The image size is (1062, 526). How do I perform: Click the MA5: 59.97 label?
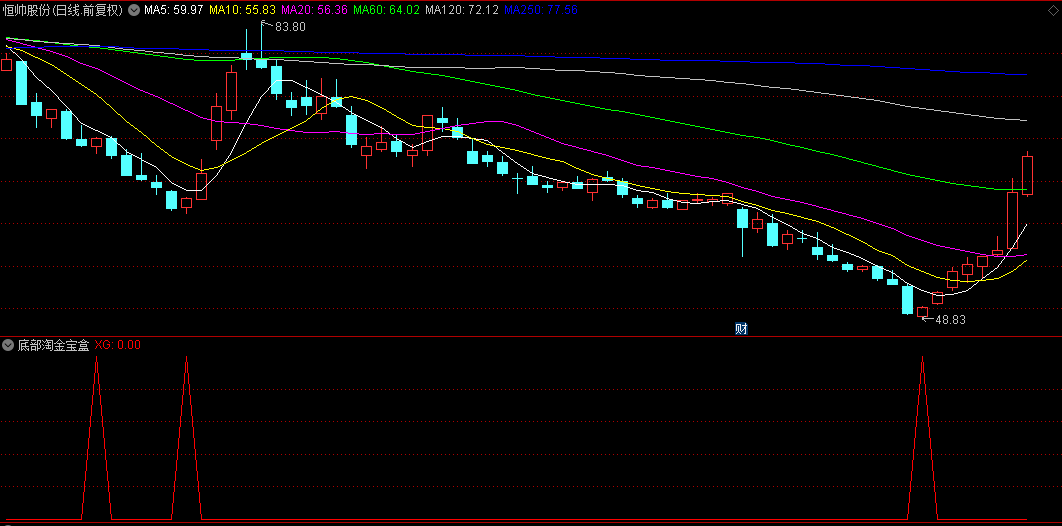[x=173, y=10]
